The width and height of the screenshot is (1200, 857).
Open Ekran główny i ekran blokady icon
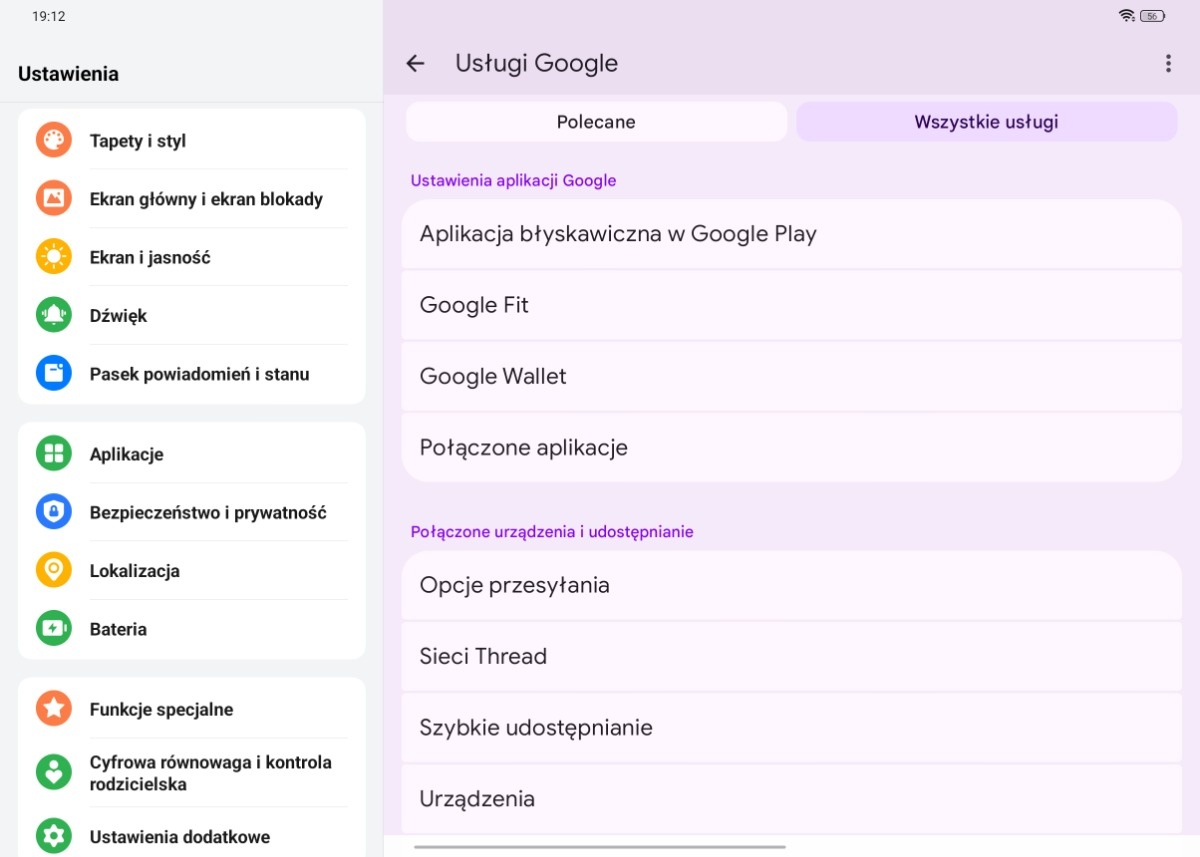click(54, 198)
